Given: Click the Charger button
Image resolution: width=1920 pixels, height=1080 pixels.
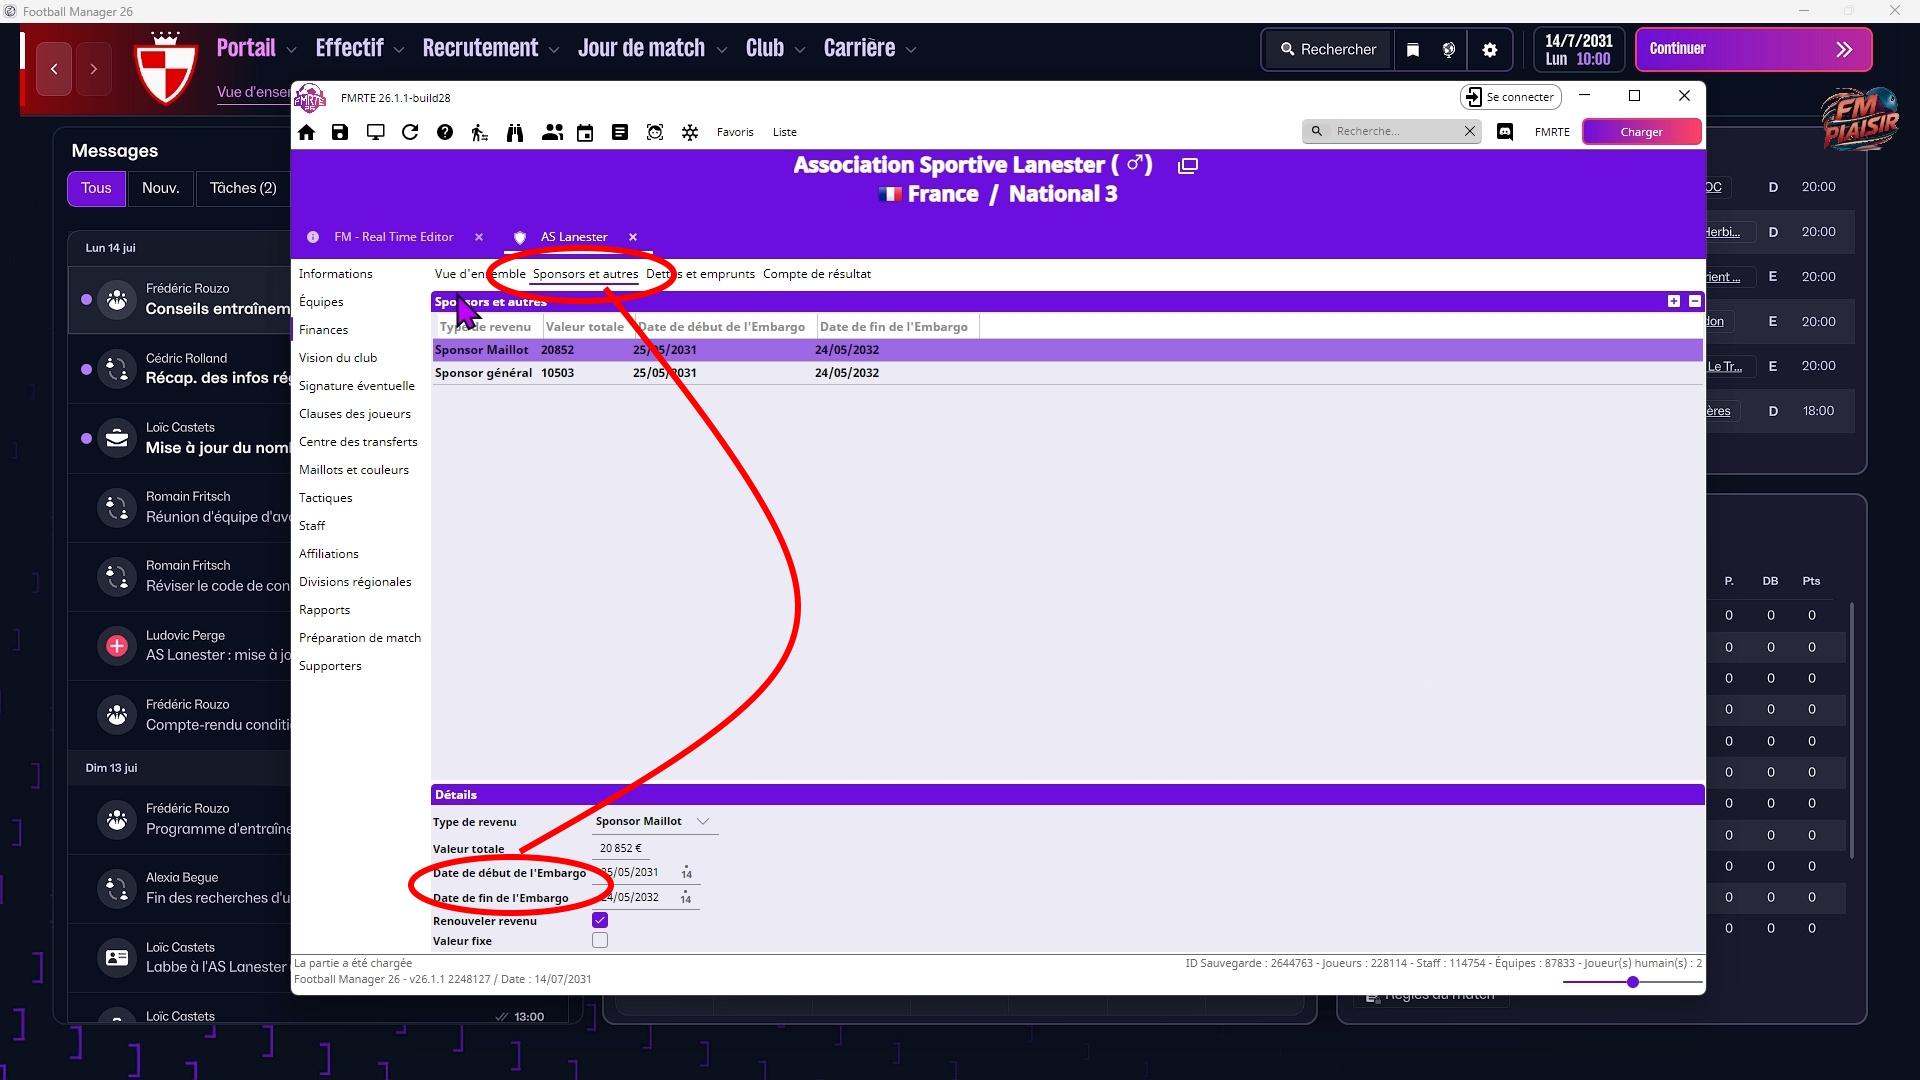Looking at the screenshot, I should (1641, 132).
